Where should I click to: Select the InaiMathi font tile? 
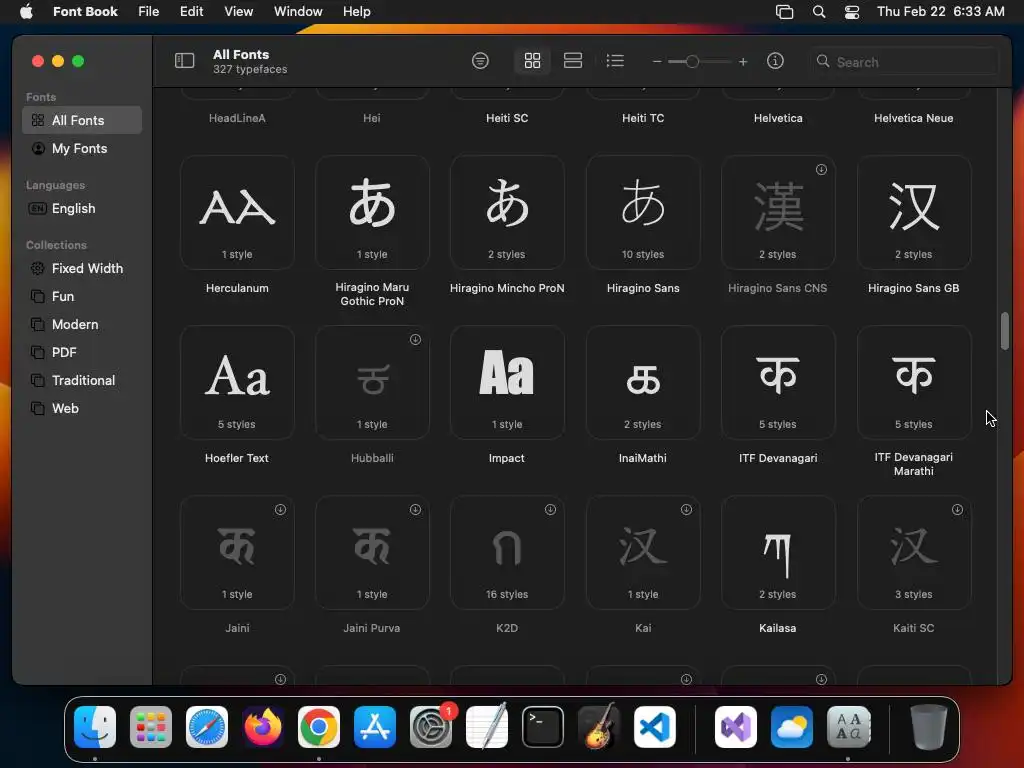point(643,382)
